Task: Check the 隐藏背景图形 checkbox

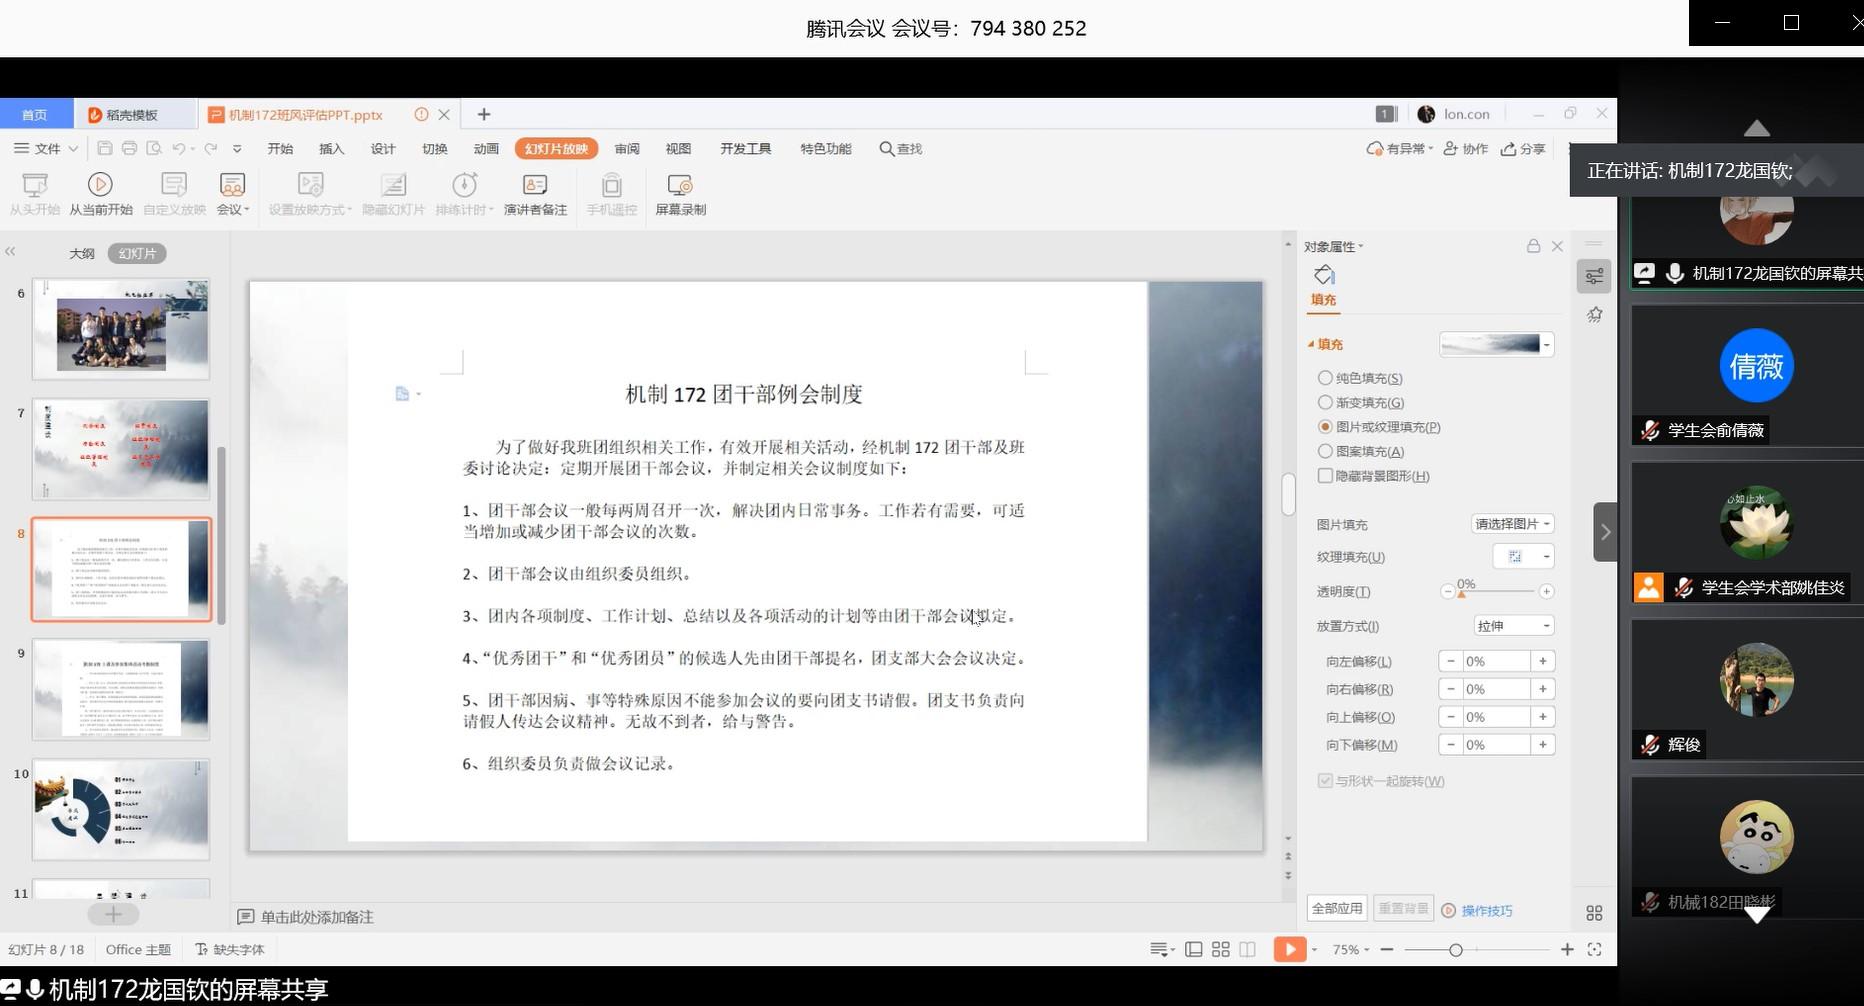Action: [1325, 475]
